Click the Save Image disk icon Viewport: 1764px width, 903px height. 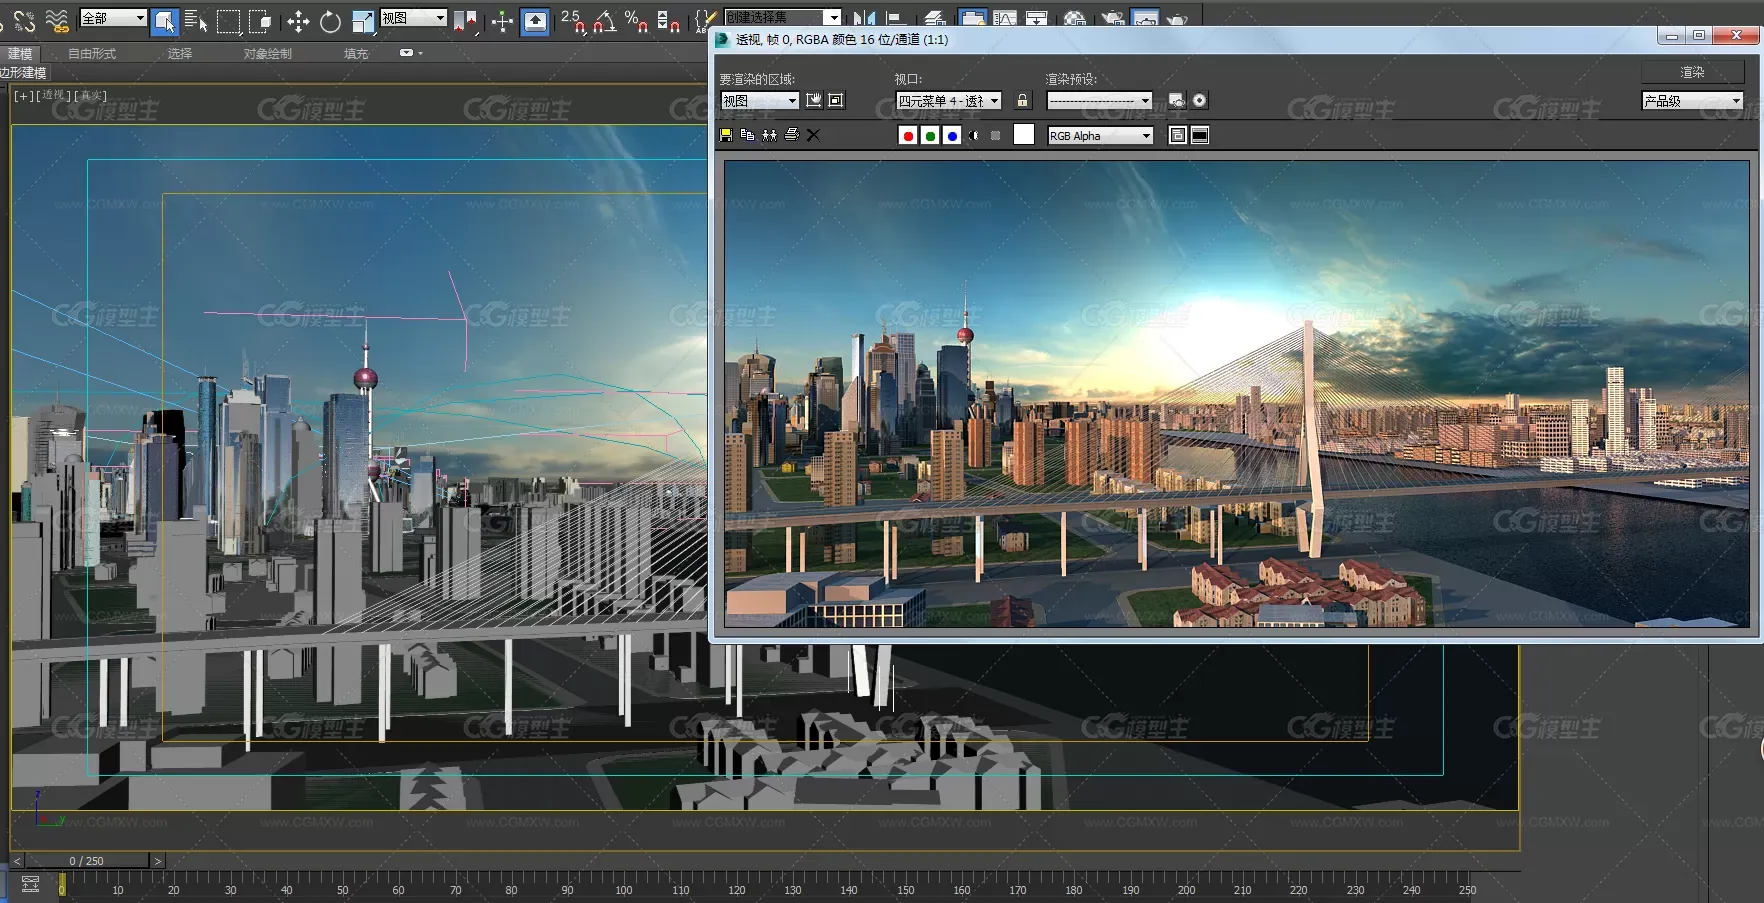point(726,135)
